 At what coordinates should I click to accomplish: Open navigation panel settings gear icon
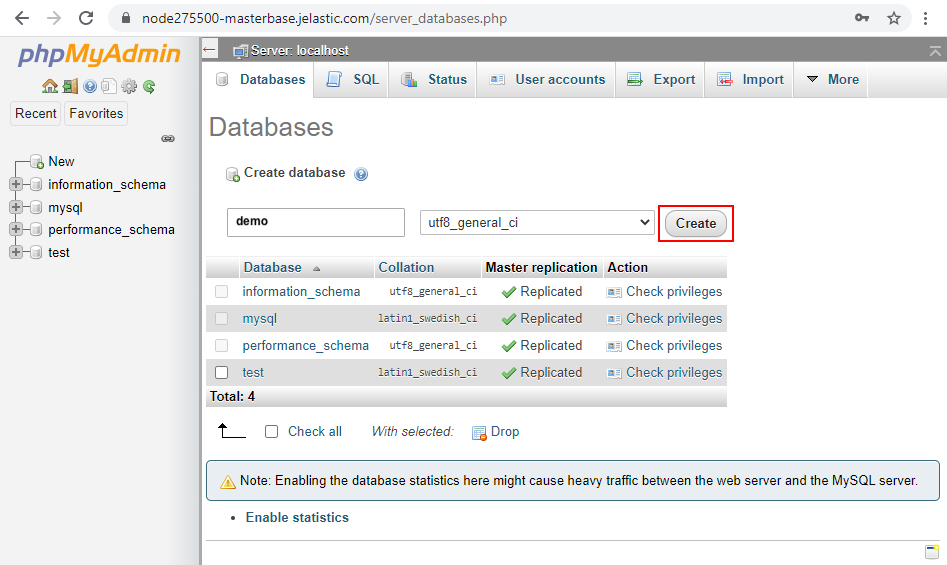(129, 86)
